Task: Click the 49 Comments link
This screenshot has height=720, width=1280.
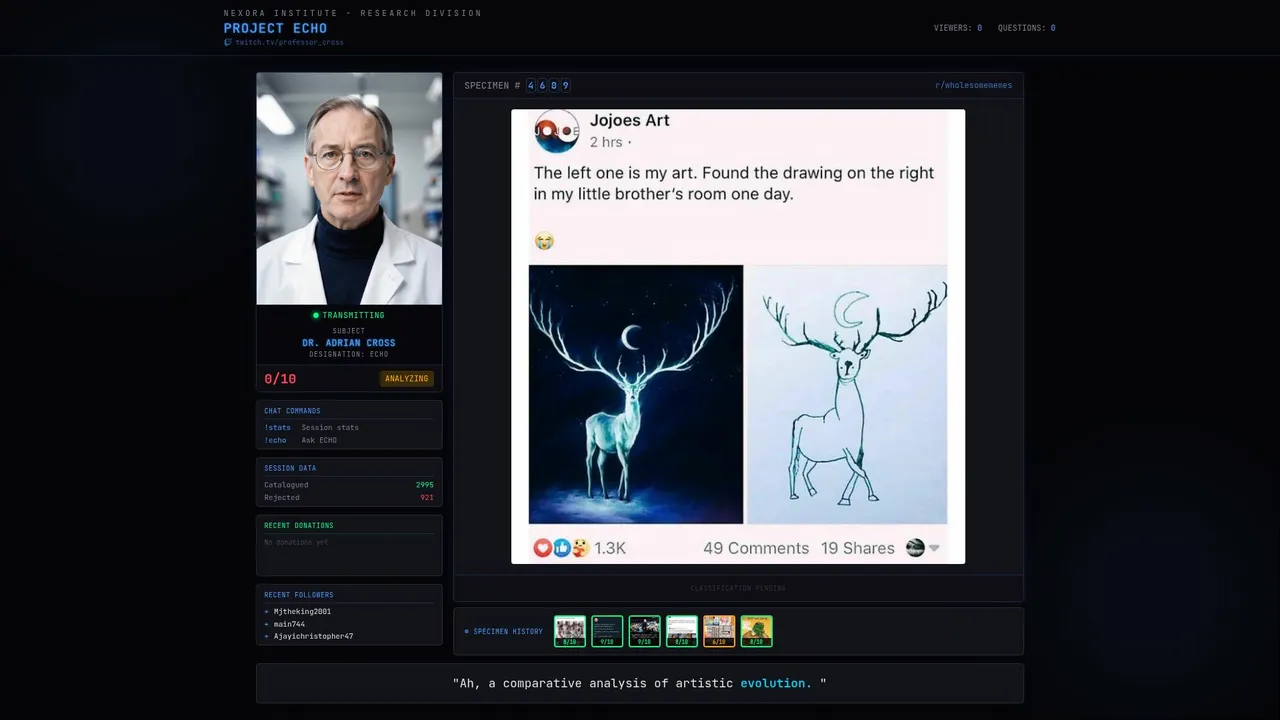Action: (x=756, y=548)
